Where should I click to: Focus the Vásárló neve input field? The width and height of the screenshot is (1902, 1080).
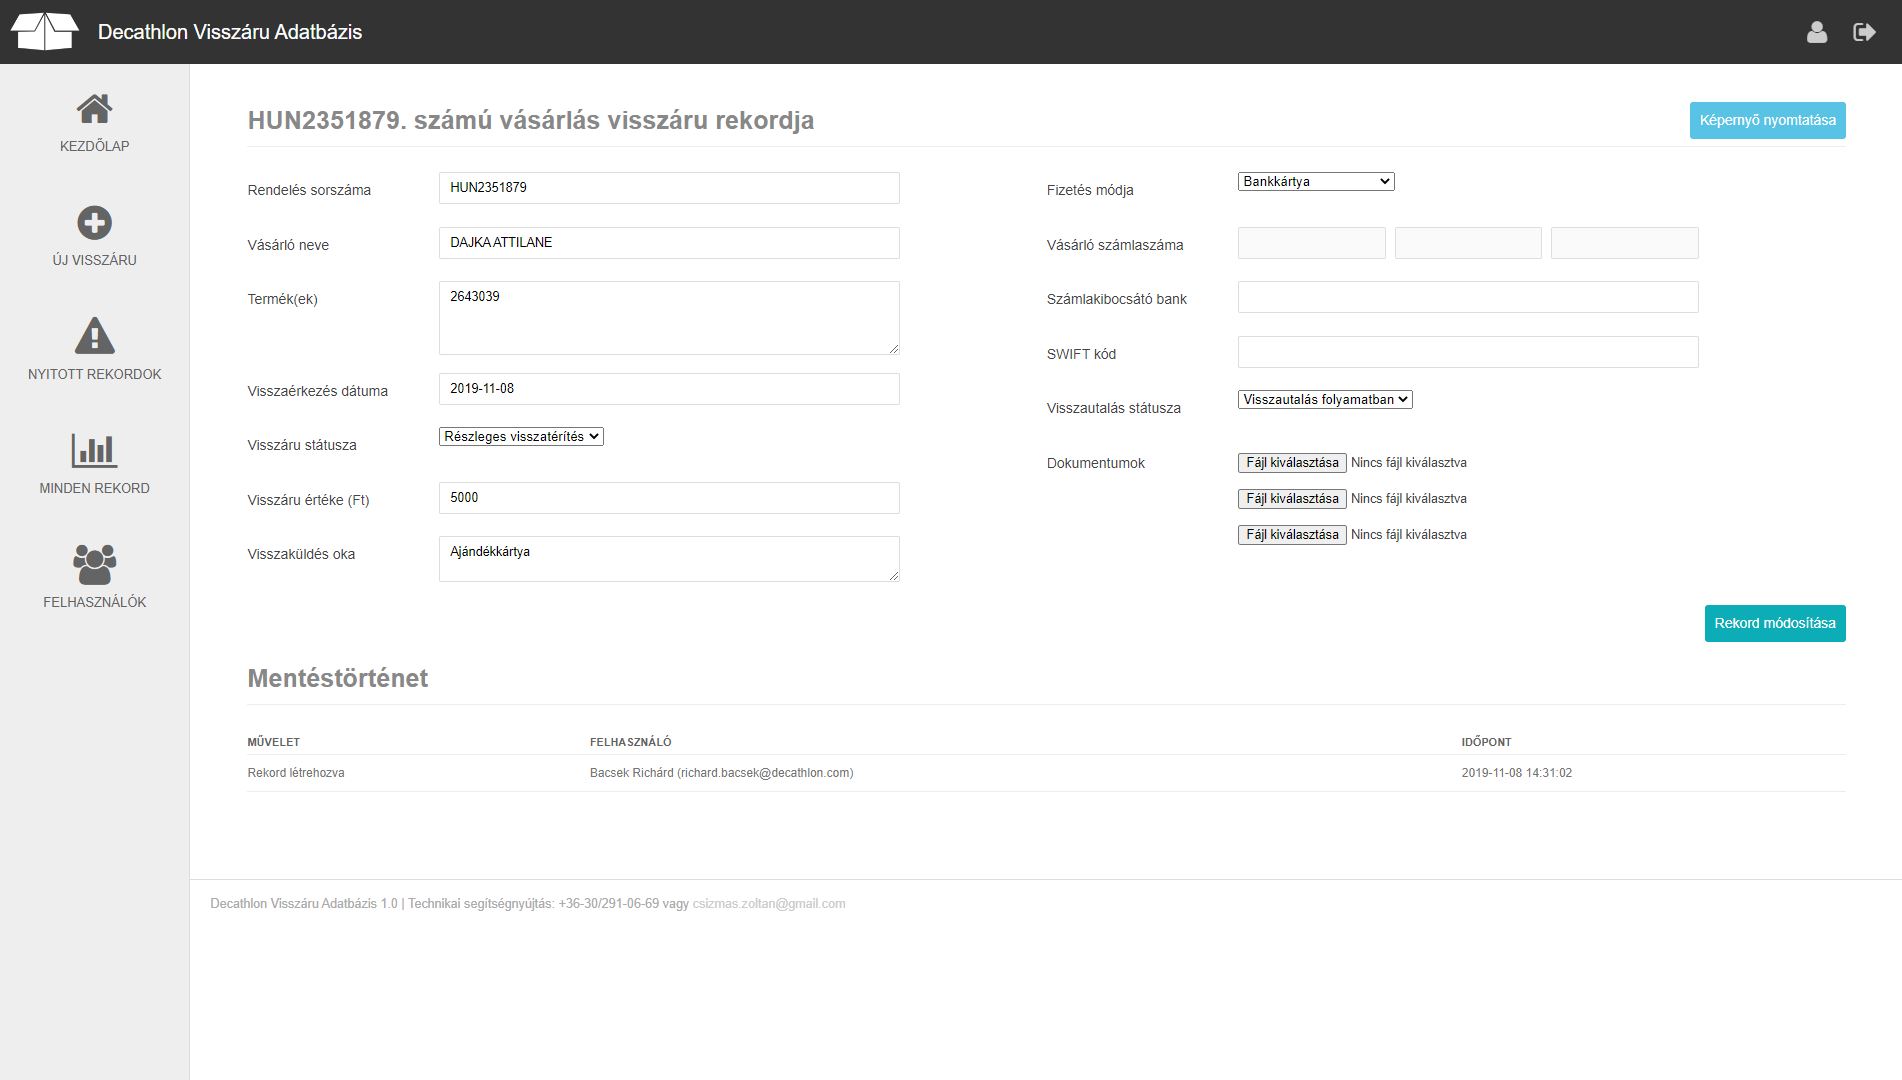click(x=668, y=243)
